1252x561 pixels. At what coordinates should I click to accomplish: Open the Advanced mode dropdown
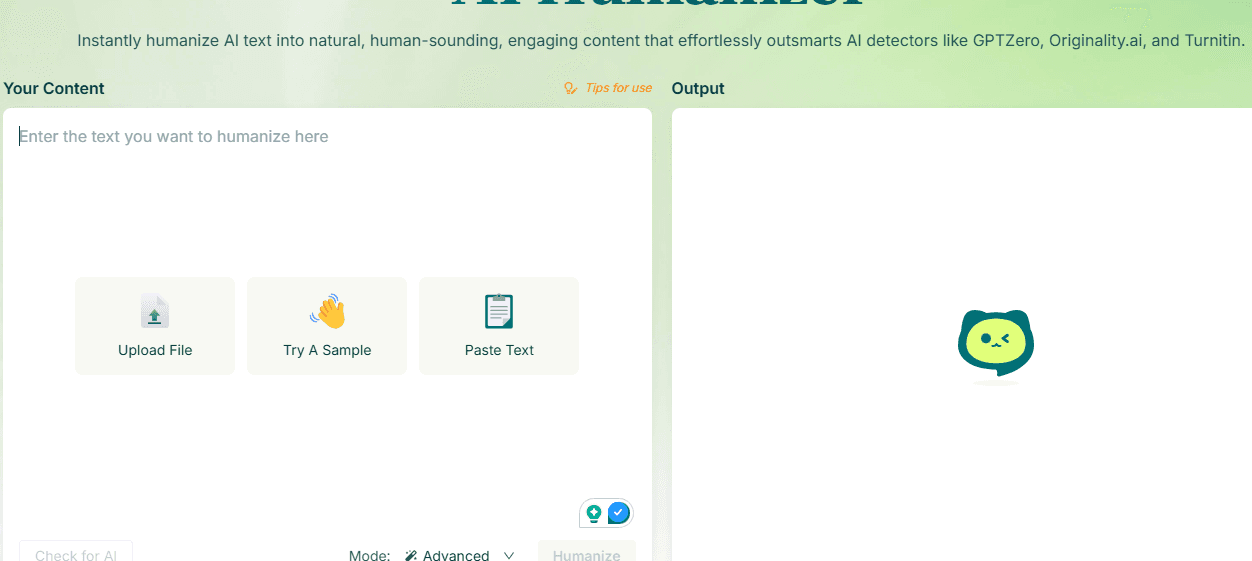tap(460, 555)
